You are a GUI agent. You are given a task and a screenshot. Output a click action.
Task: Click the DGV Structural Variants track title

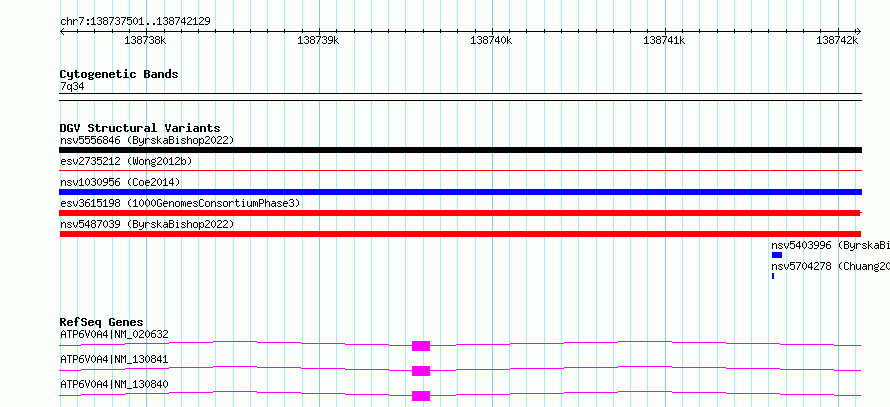[140, 128]
